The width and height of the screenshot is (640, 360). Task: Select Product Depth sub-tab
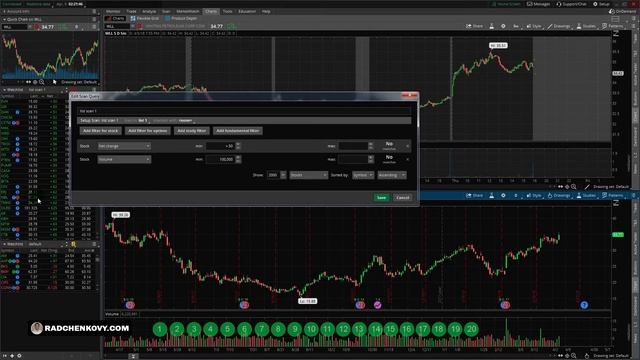pos(181,18)
